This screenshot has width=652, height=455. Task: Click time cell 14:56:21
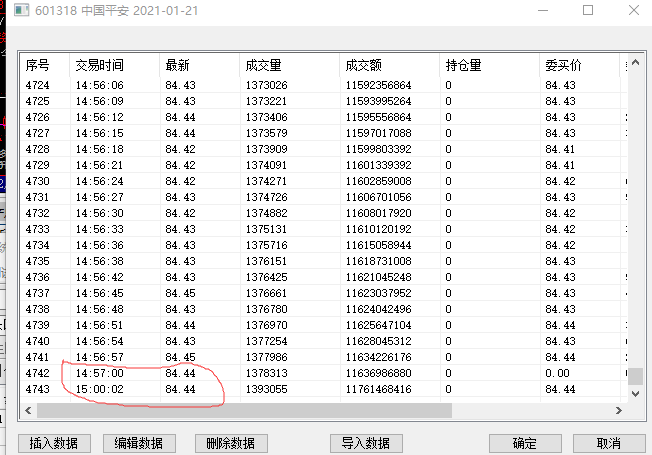[100, 166]
